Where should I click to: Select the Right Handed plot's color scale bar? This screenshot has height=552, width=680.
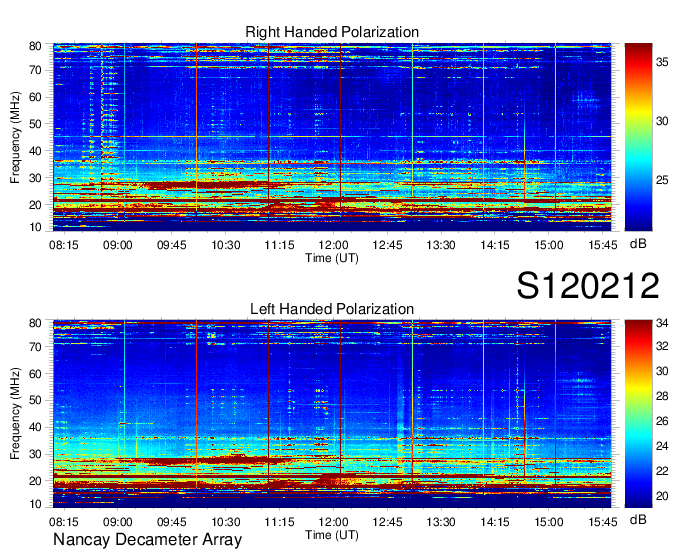(x=638, y=137)
